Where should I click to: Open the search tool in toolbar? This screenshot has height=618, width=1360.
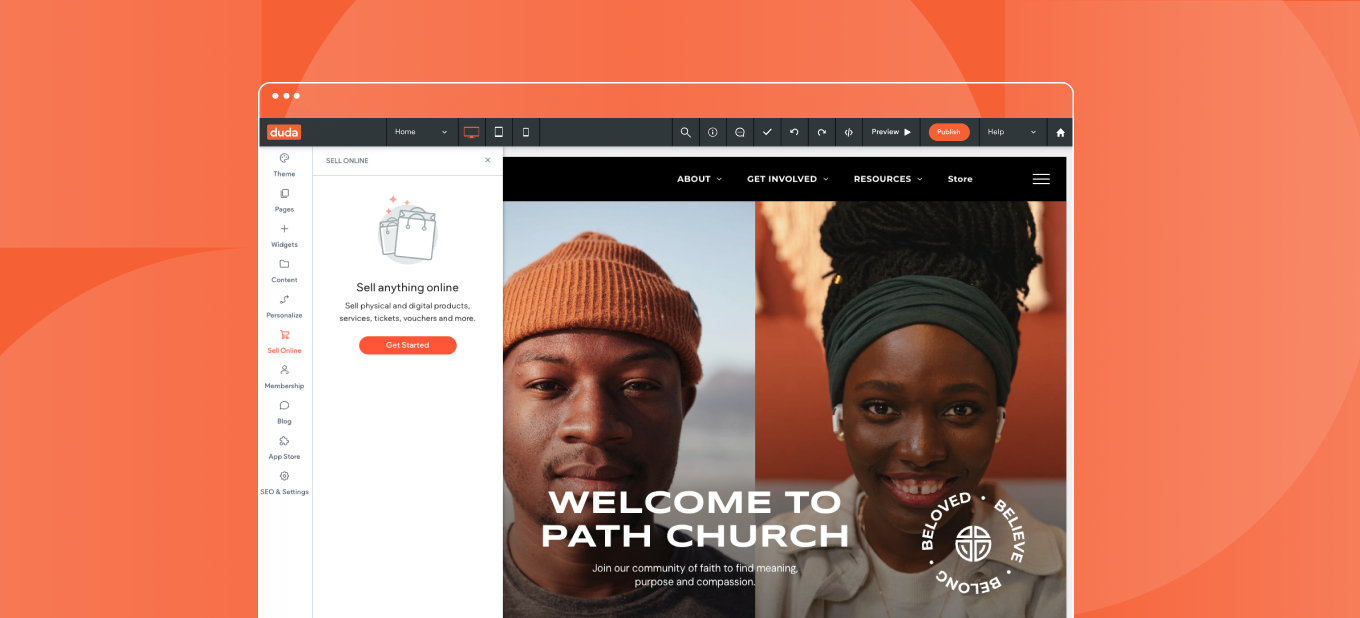685,132
